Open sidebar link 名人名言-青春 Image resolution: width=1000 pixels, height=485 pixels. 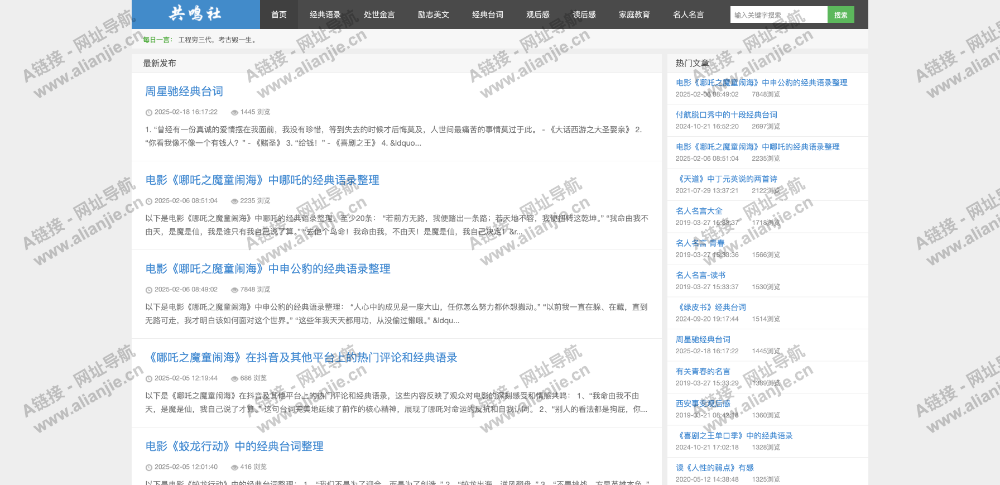coord(700,243)
